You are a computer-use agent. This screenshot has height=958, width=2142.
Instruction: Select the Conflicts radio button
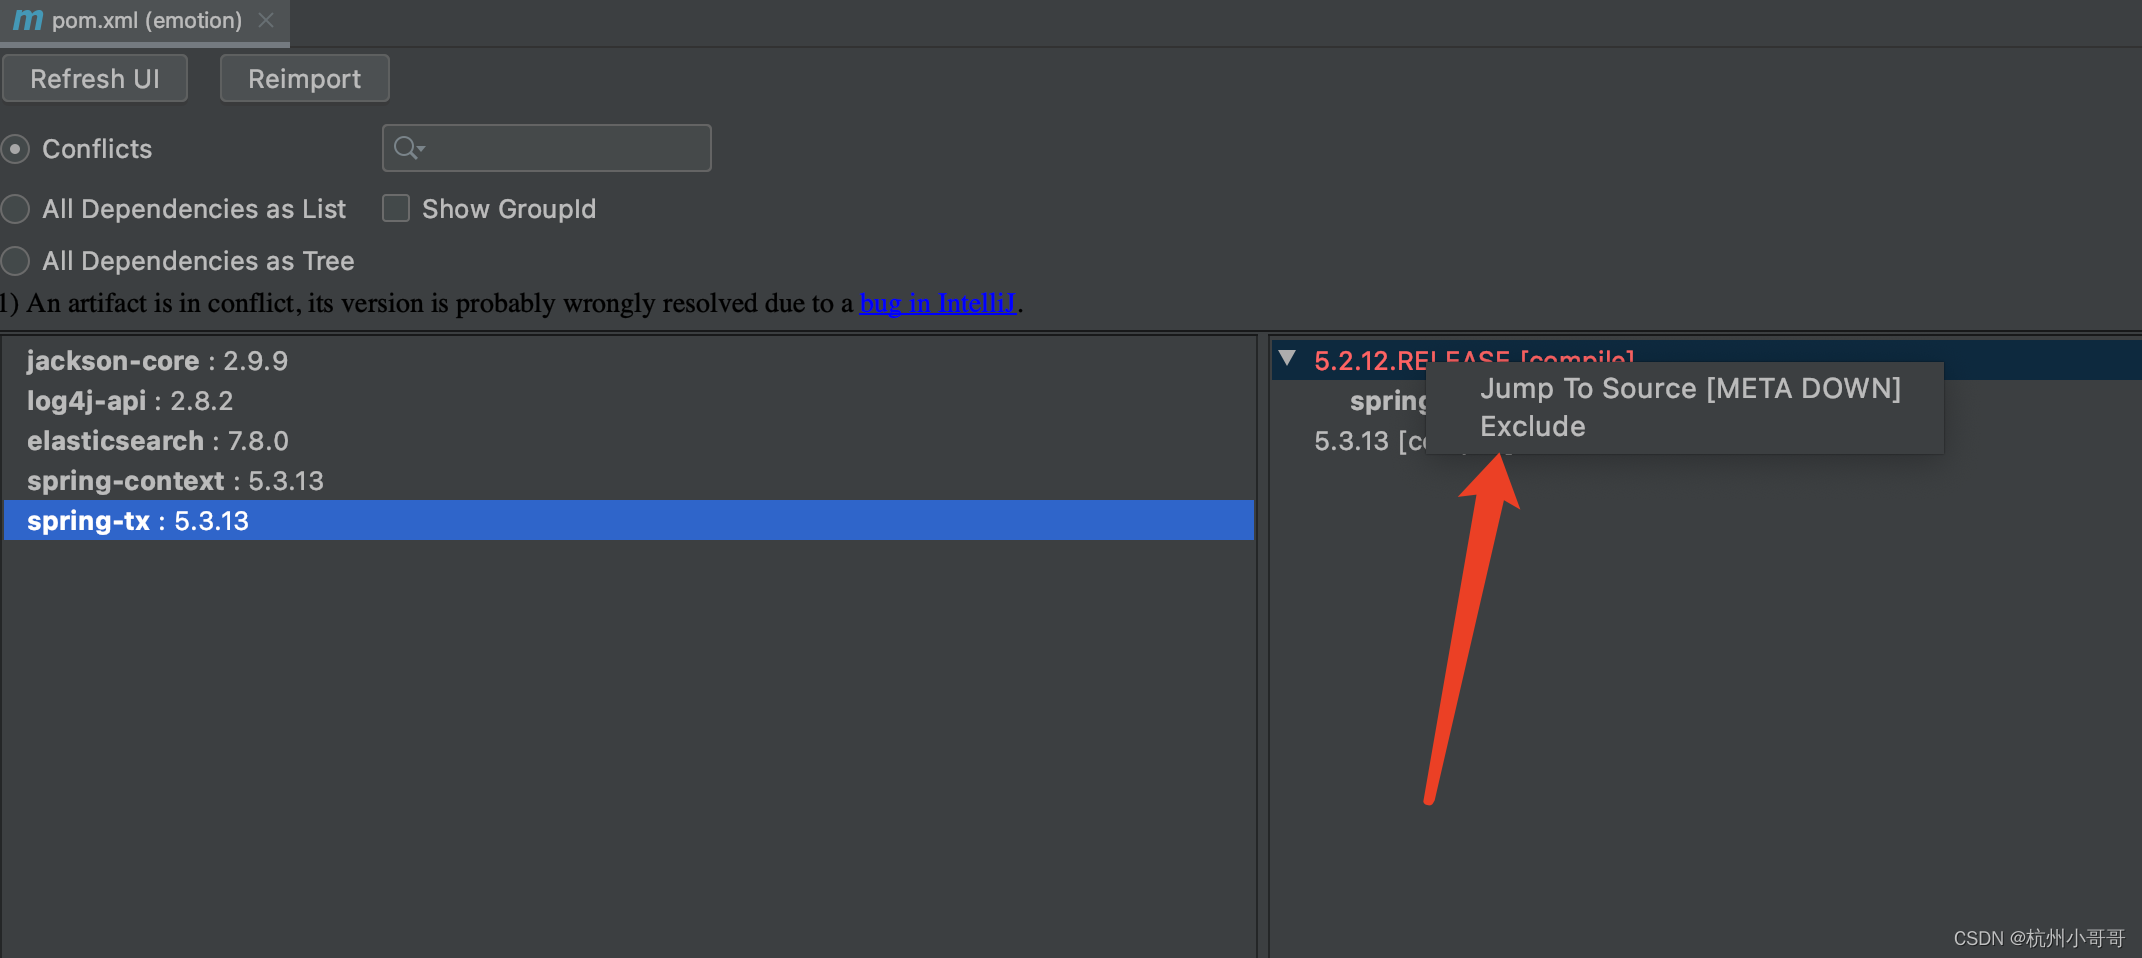click(x=16, y=148)
